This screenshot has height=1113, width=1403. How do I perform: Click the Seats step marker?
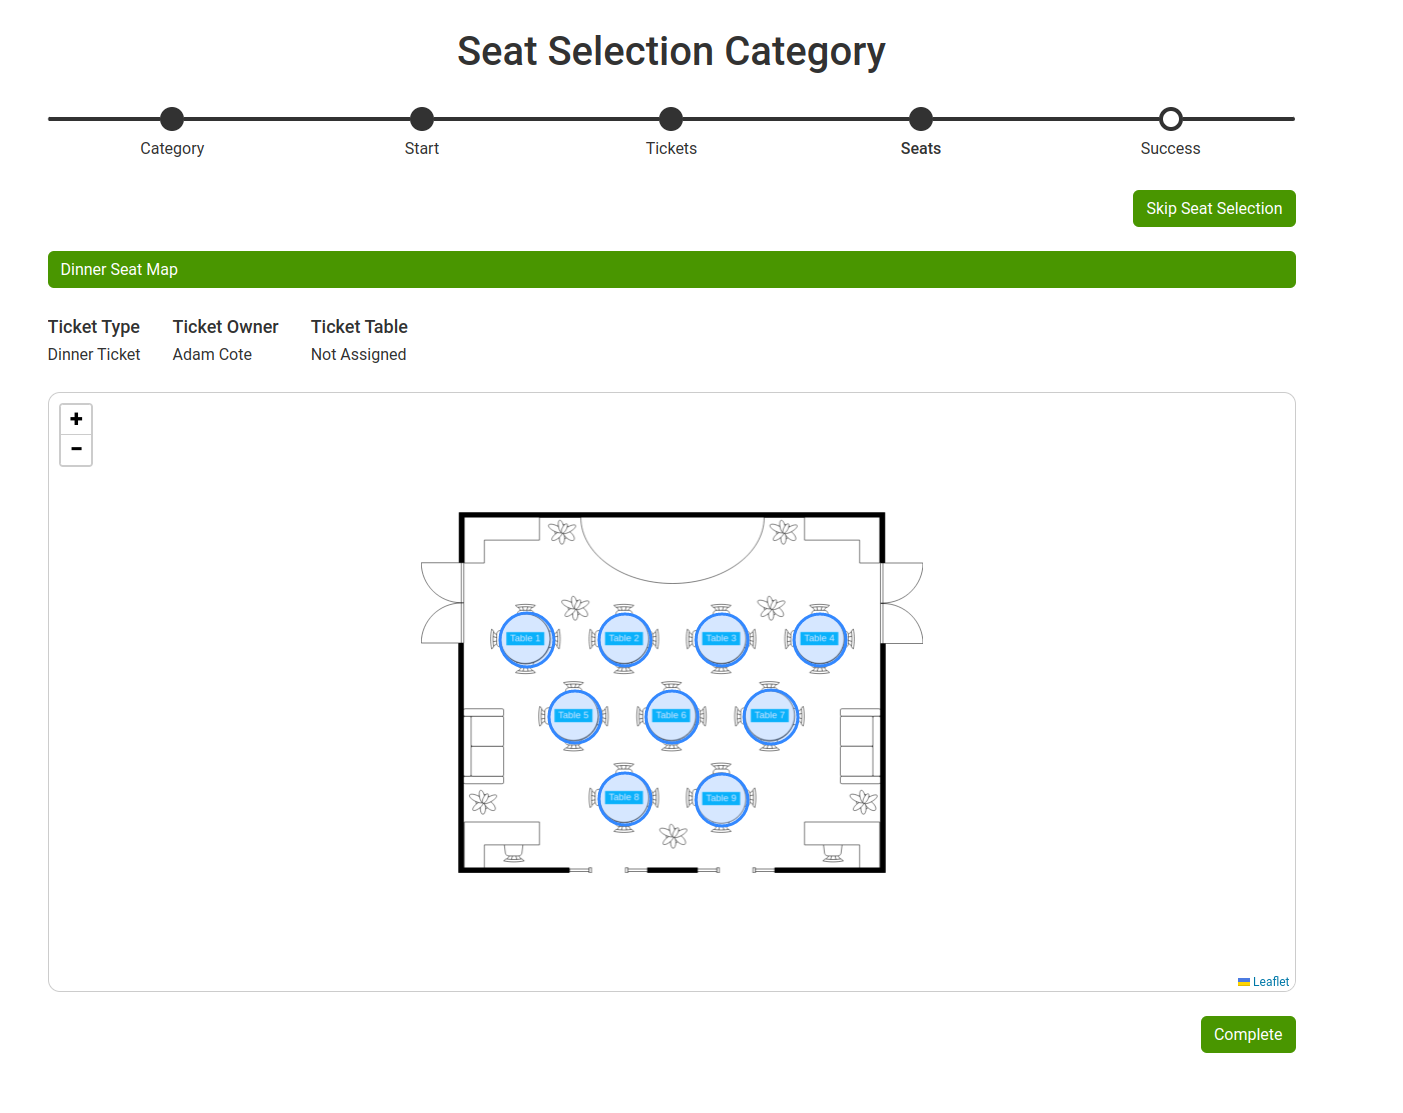click(x=920, y=117)
